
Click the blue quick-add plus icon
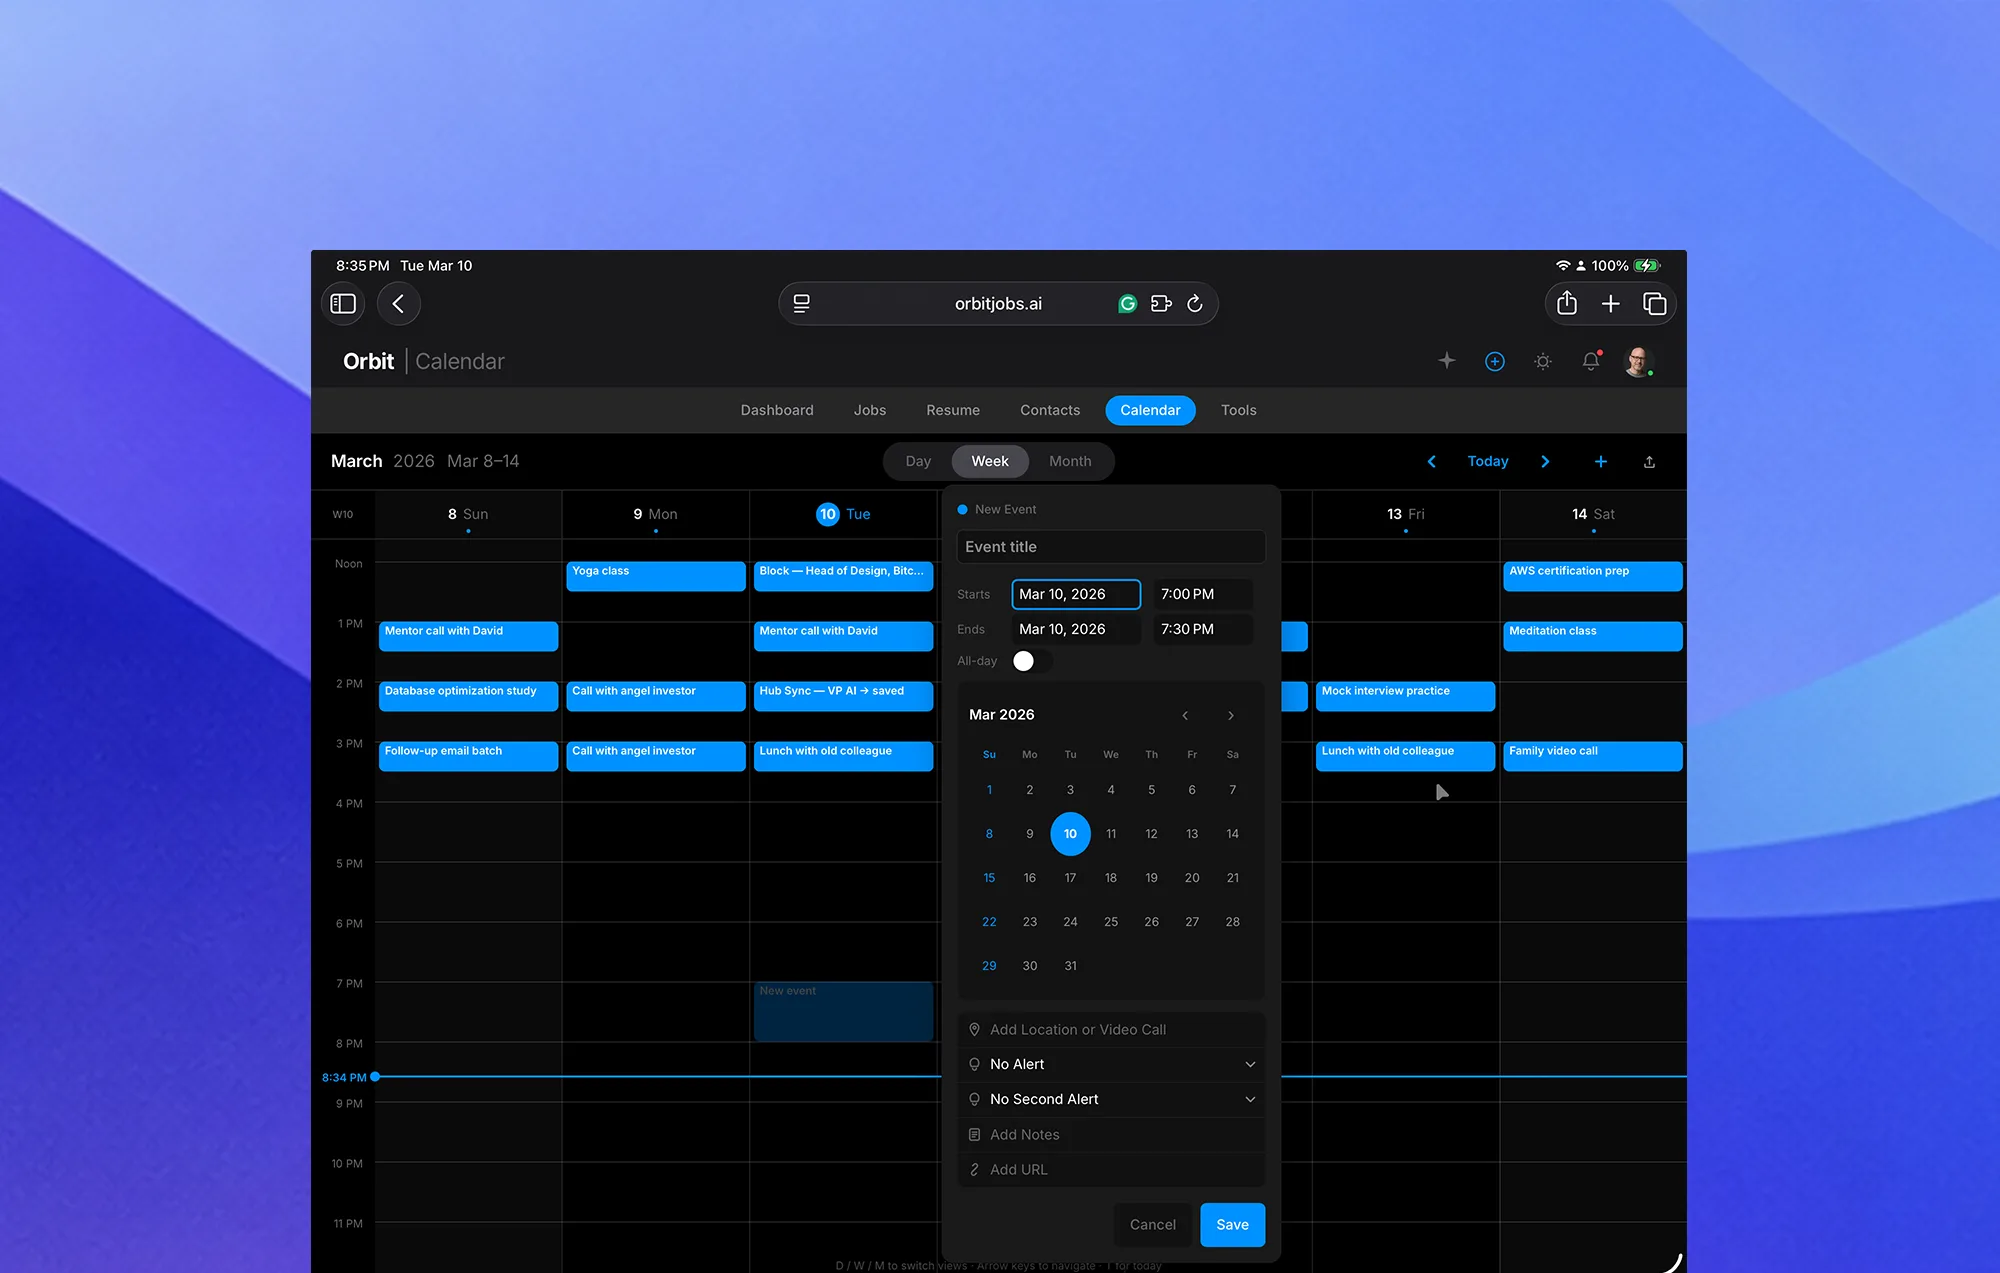[x=1494, y=361]
